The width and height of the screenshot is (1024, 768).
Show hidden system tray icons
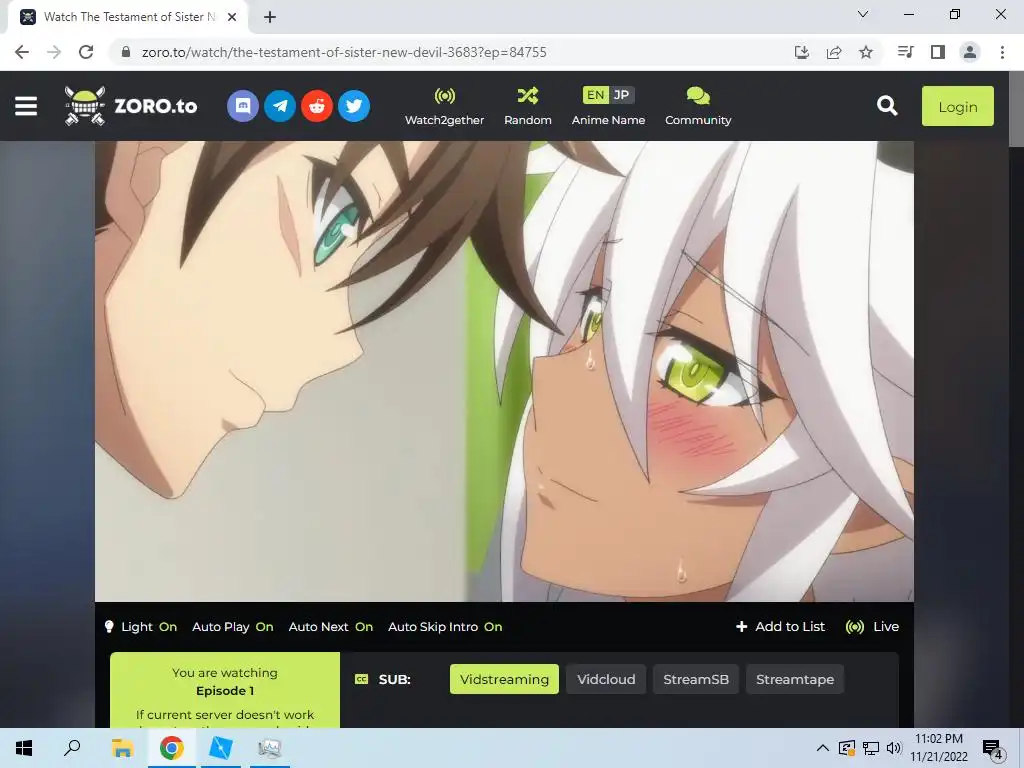823,748
